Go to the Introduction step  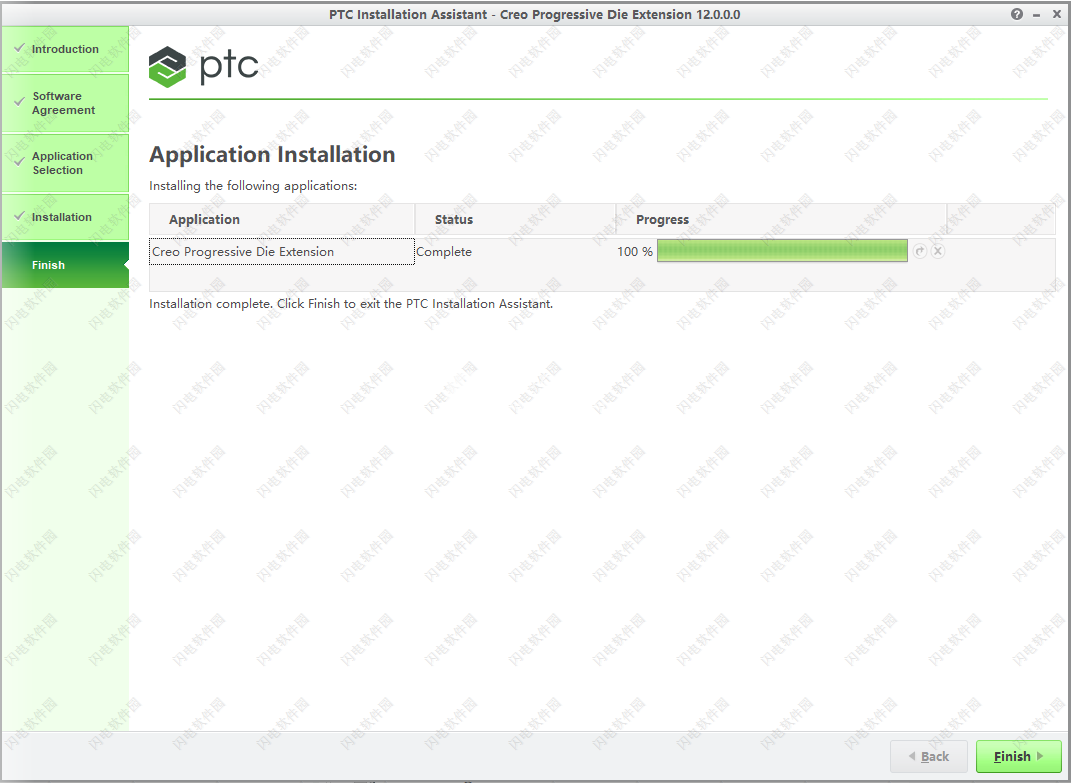click(x=66, y=49)
